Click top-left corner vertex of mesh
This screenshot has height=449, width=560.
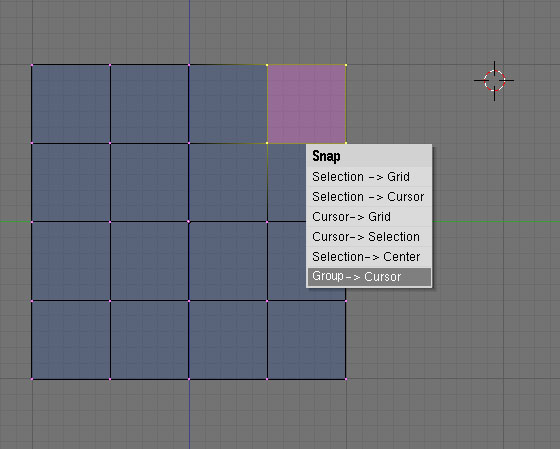pyautogui.click(x=32, y=65)
